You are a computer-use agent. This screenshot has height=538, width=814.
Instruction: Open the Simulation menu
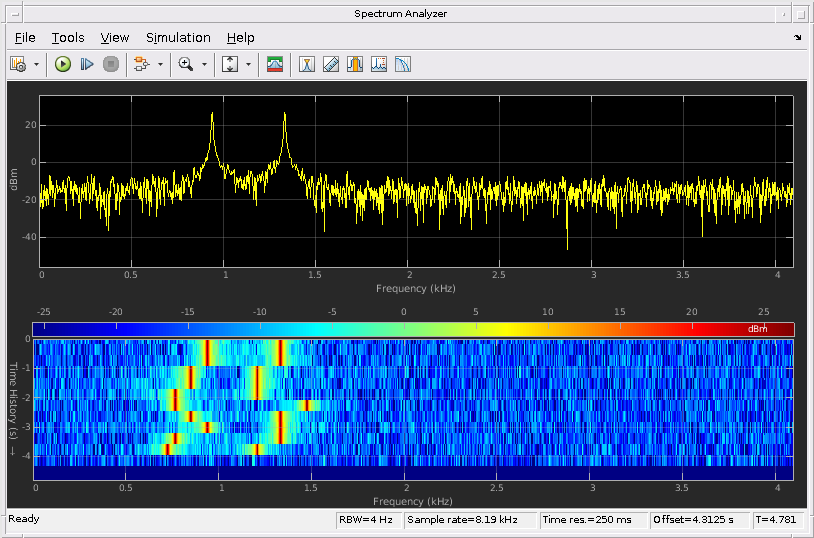pyautogui.click(x=178, y=37)
